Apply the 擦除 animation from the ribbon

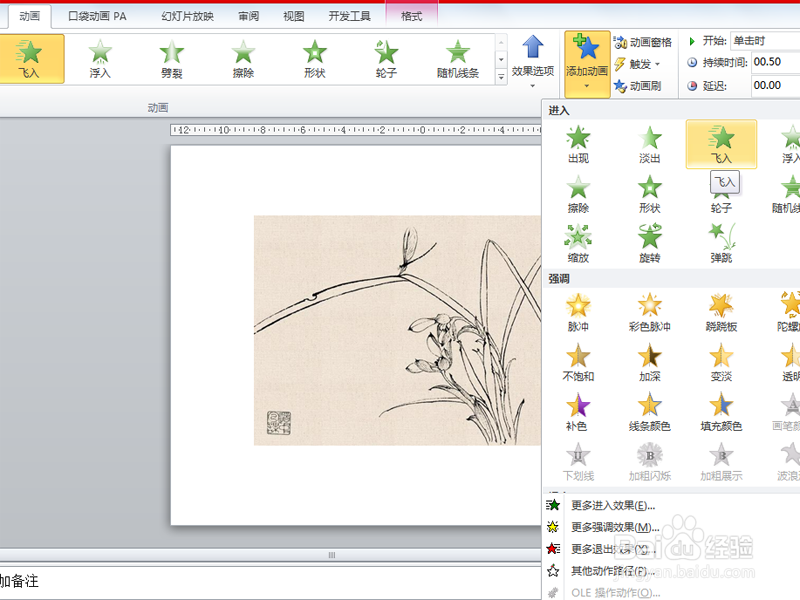pyautogui.click(x=243, y=59)
